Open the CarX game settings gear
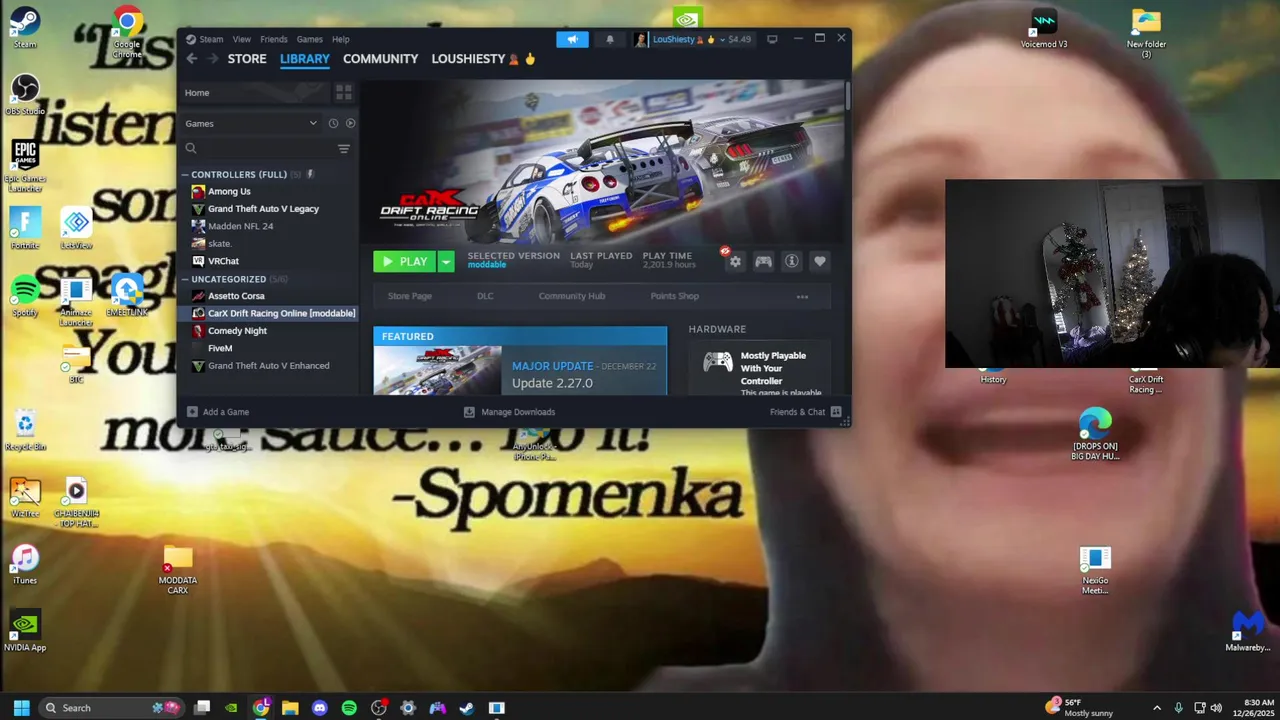This screenshot has height=720, width=1280. tap(735, 261)
